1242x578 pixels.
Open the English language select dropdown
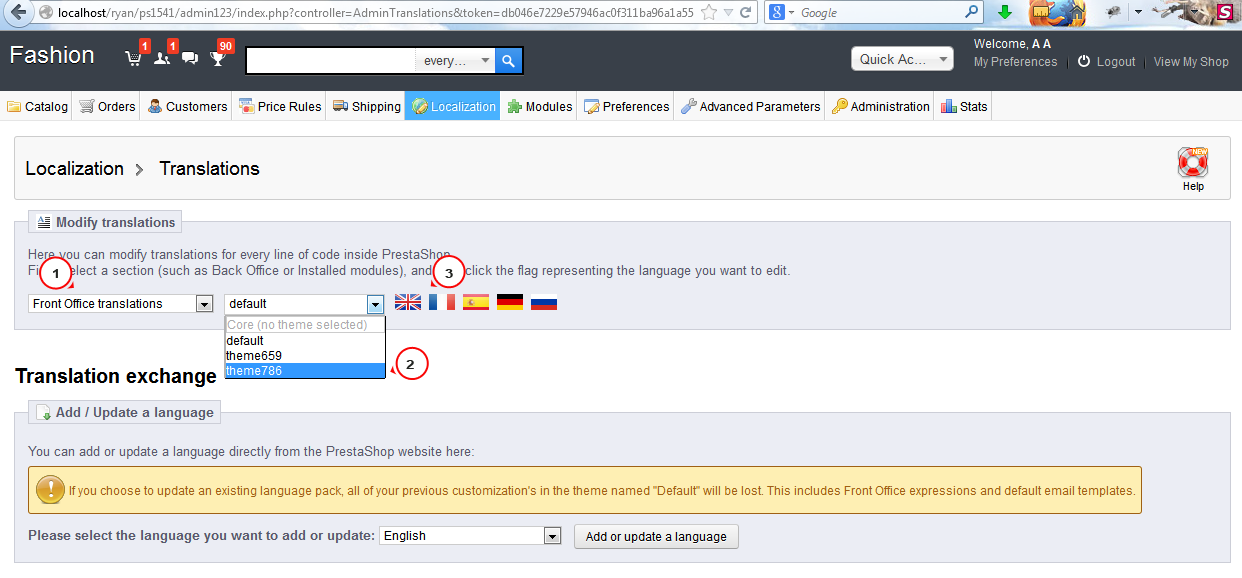[470, 536]
